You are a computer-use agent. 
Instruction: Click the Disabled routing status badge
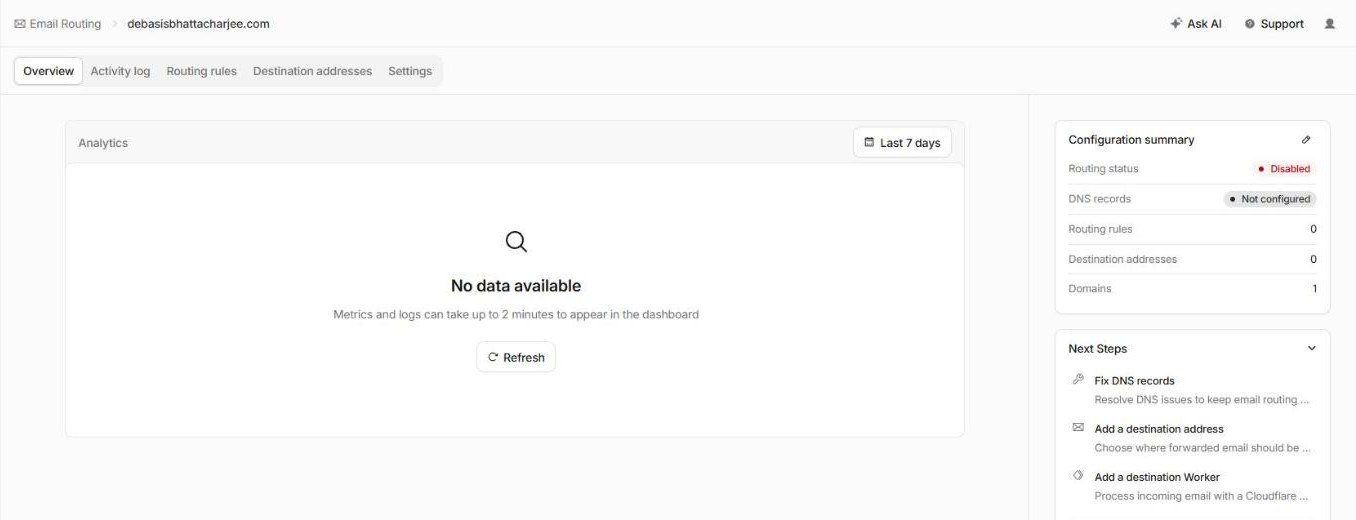1284,169
